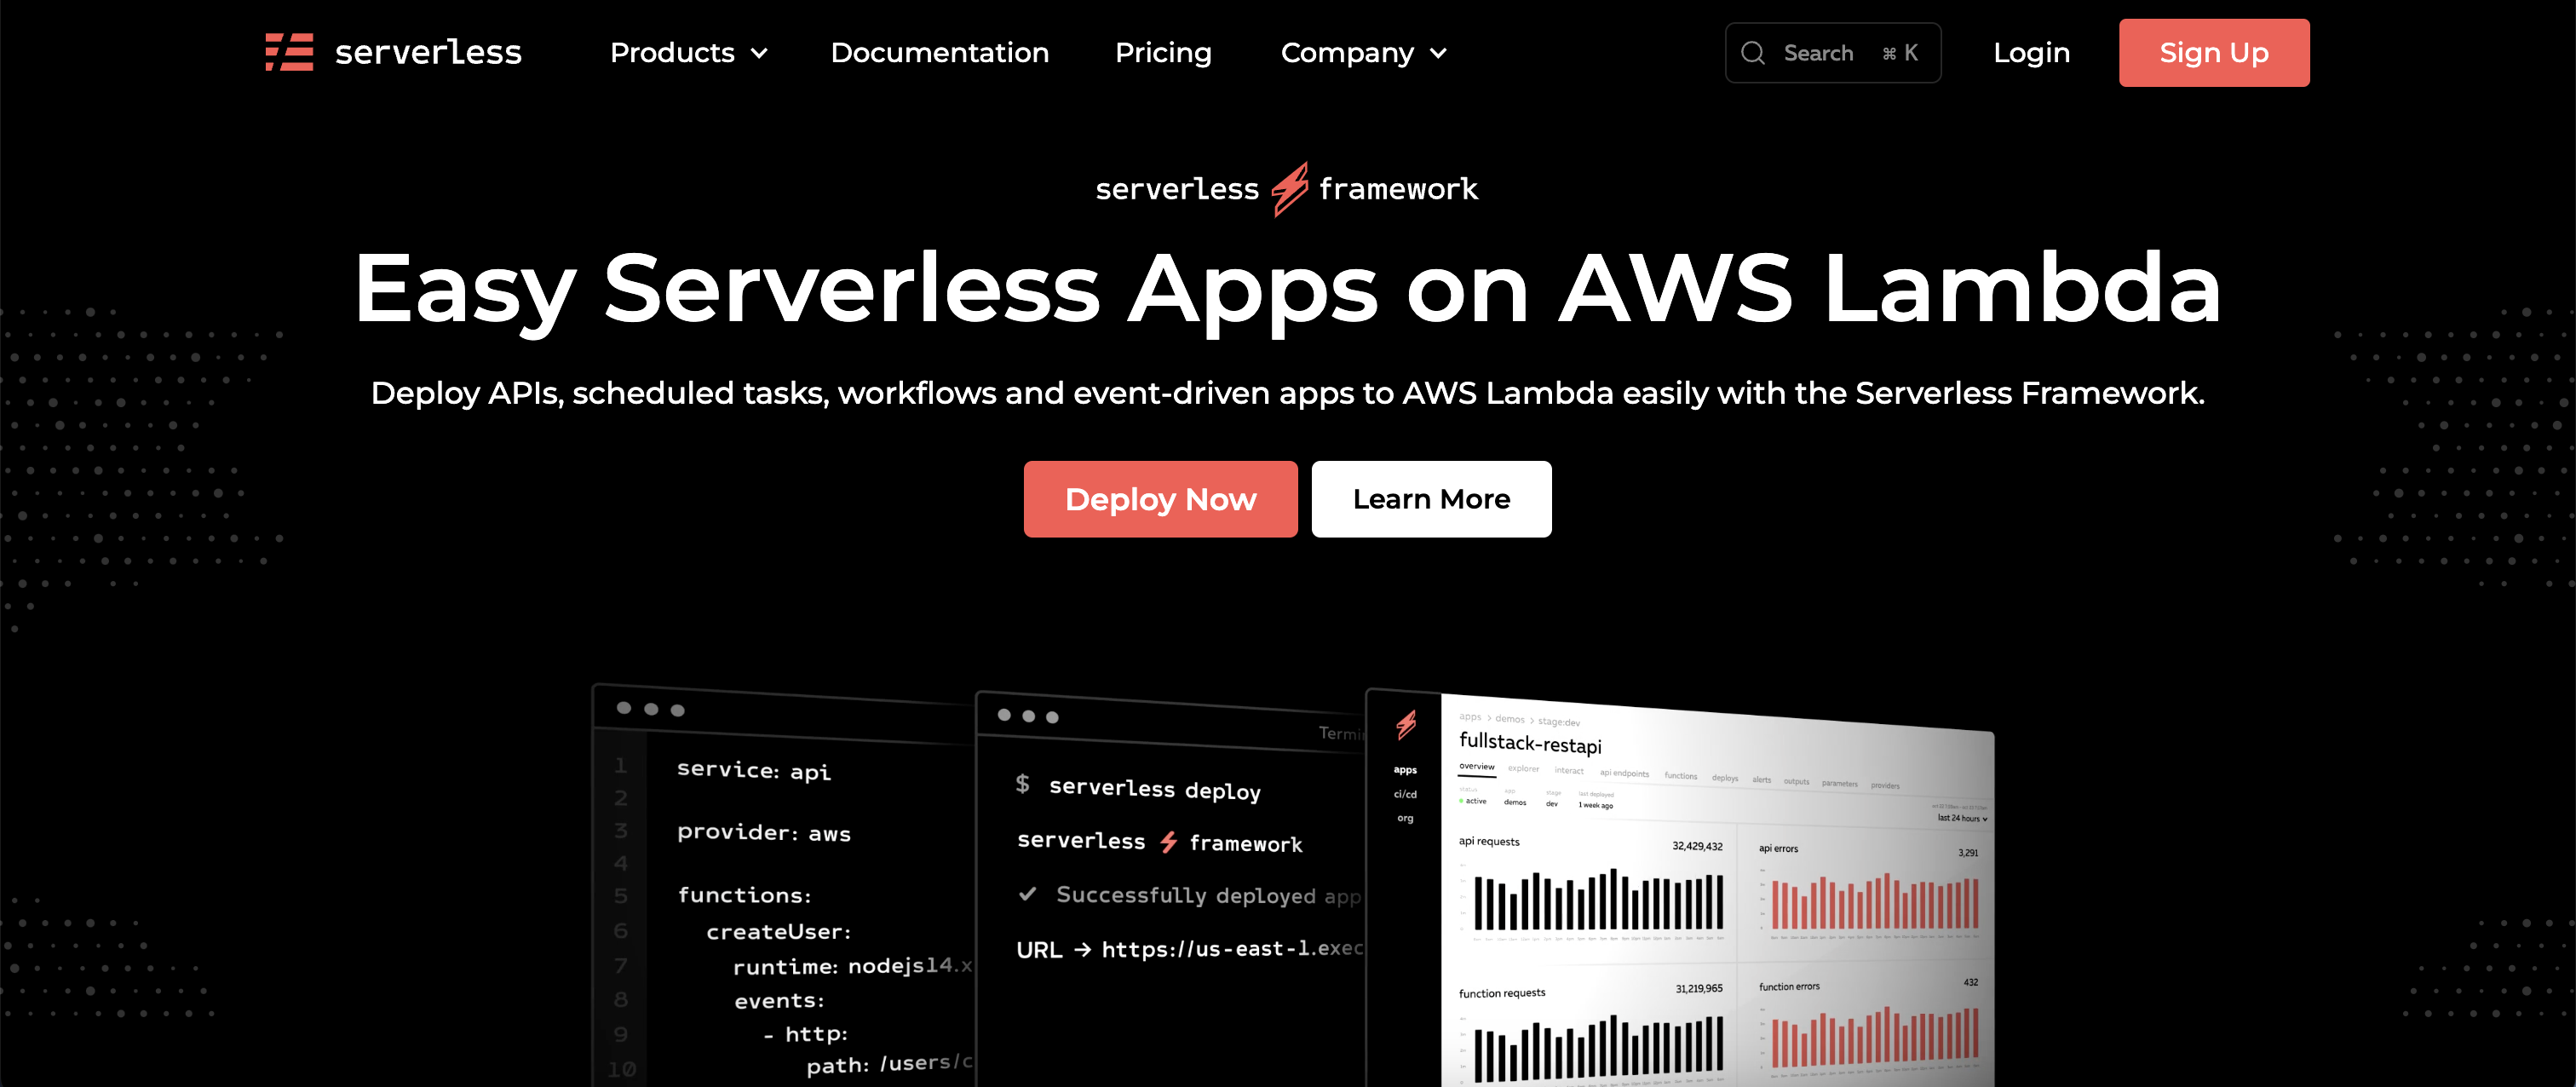Click the Deploy Now button
Image resolution: width=2576 pixels, height=1087 pixels.
point(1160,498)
